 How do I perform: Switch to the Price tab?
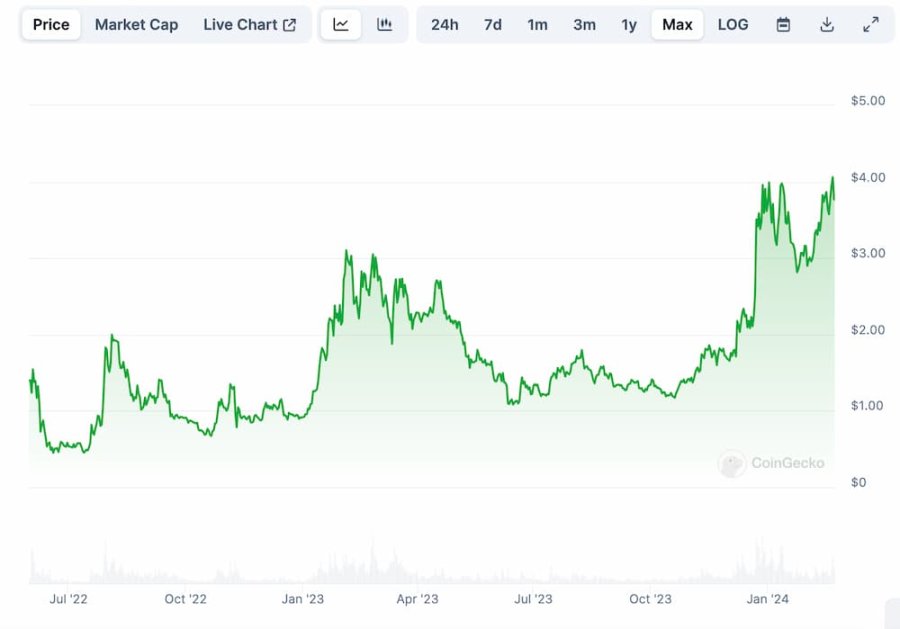tap(51, 25)
